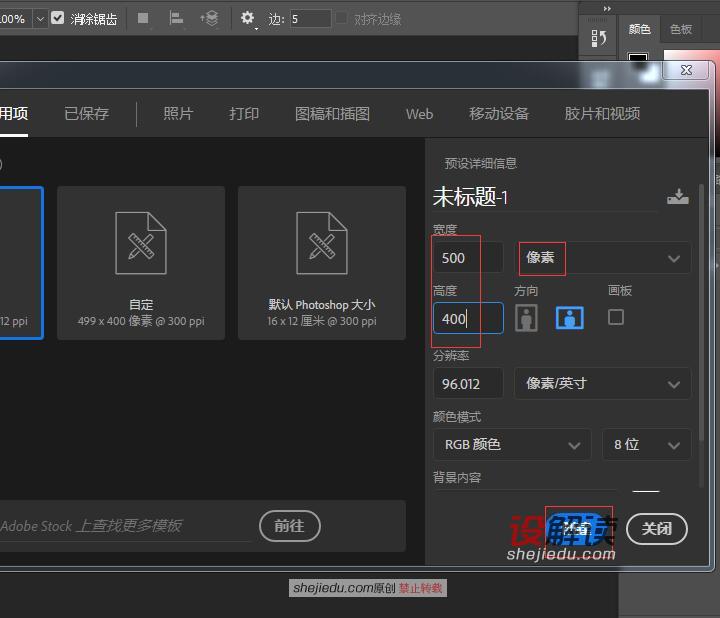Viewport: 720px width, 618px height.
Task: Open the 照片 photo tab
Action: 179,114
